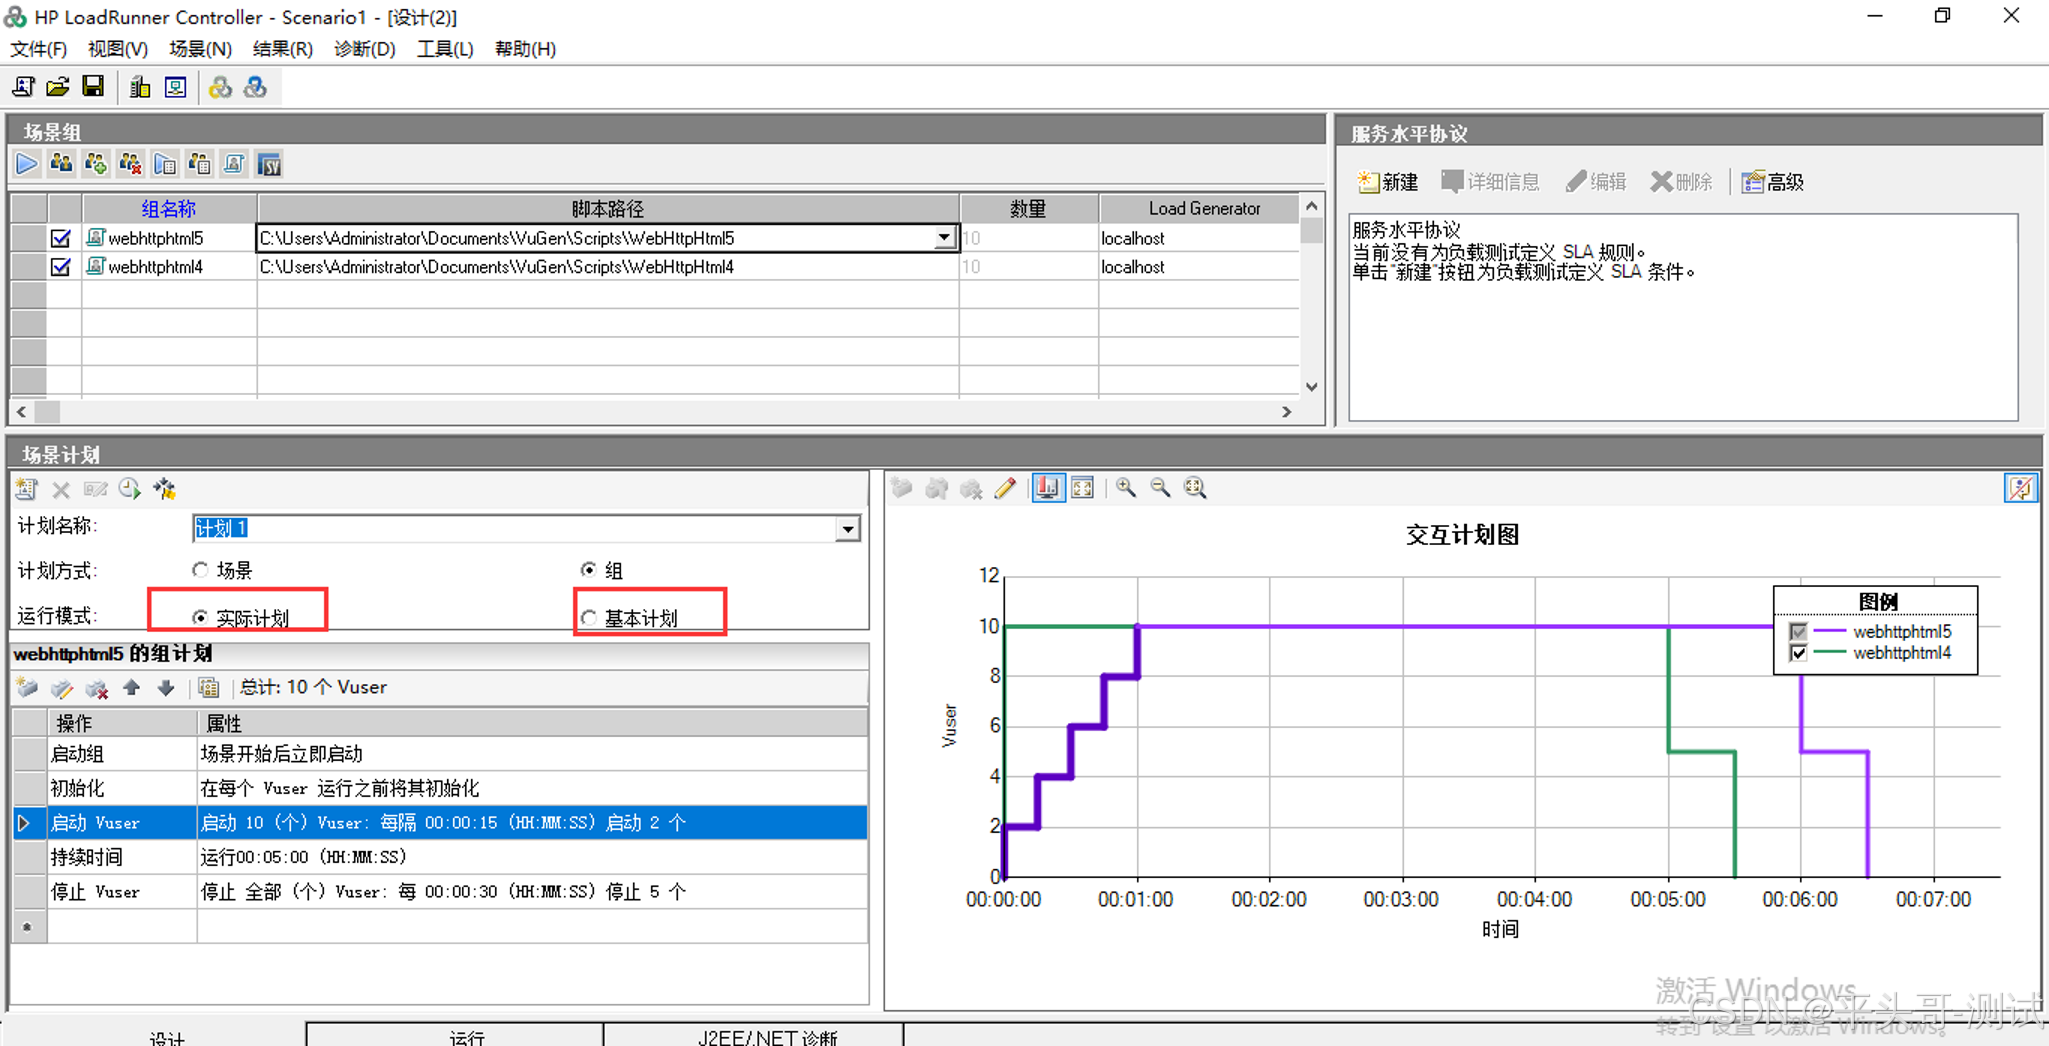2049x1046 pixels.
Task: Open the 结果(R) menu
Action: 283,49
